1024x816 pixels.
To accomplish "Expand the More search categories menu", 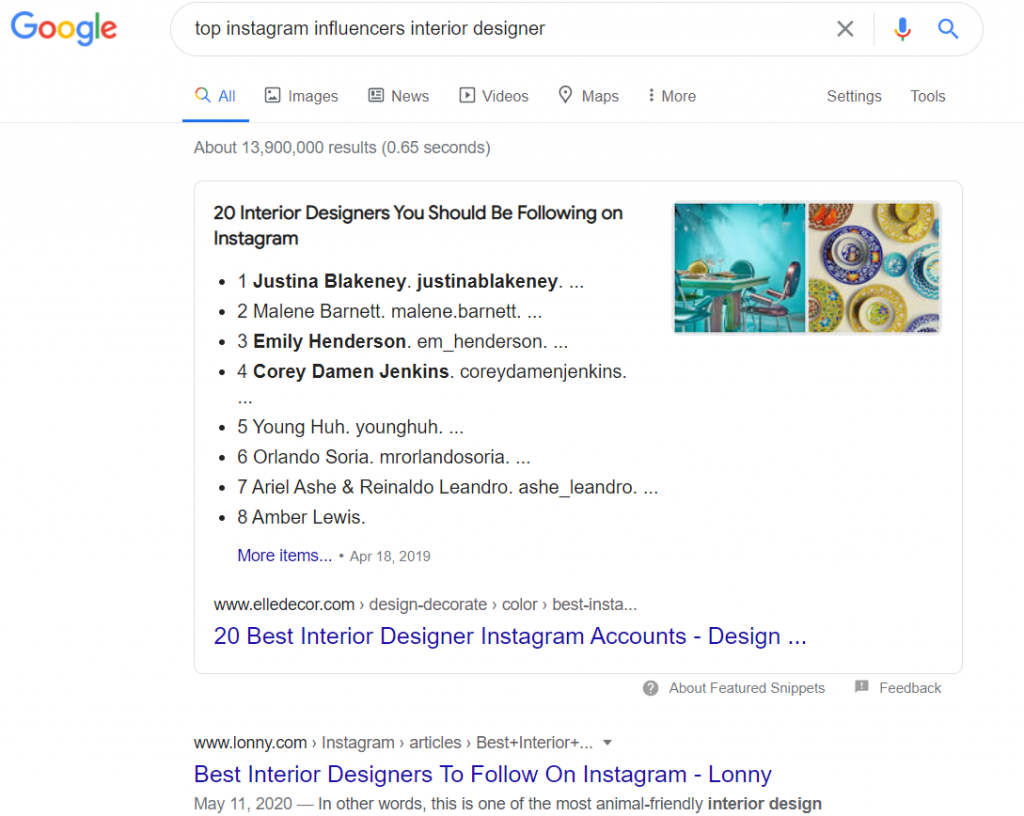I will 671,95.
